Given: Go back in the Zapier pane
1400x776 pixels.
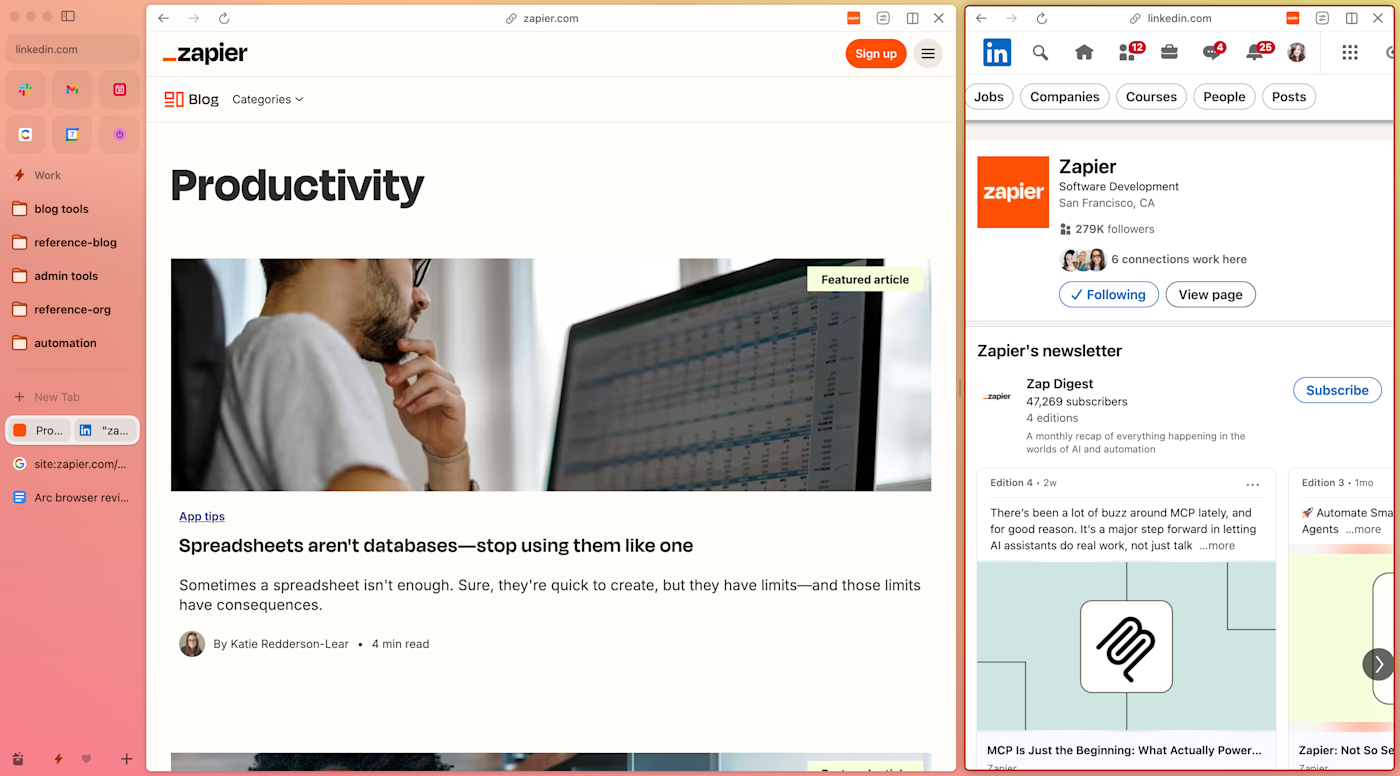Looking at the screenshot, I should click(x=164, y=18).
